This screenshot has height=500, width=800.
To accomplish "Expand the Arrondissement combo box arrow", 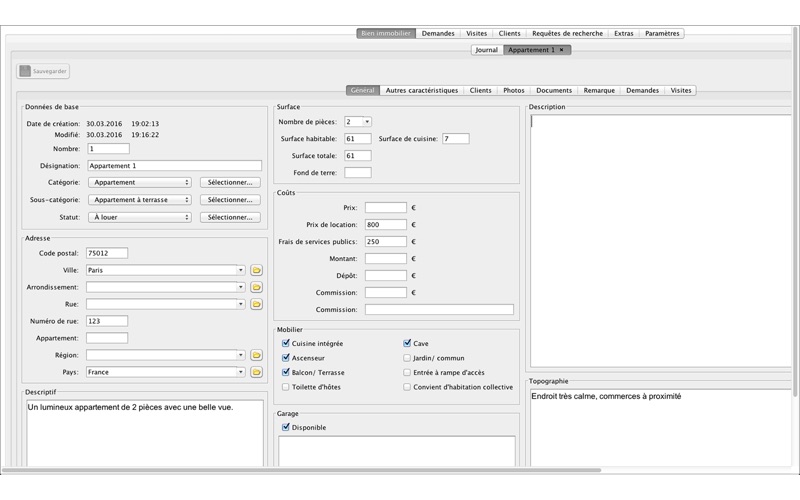I will (x=241, y=287).
